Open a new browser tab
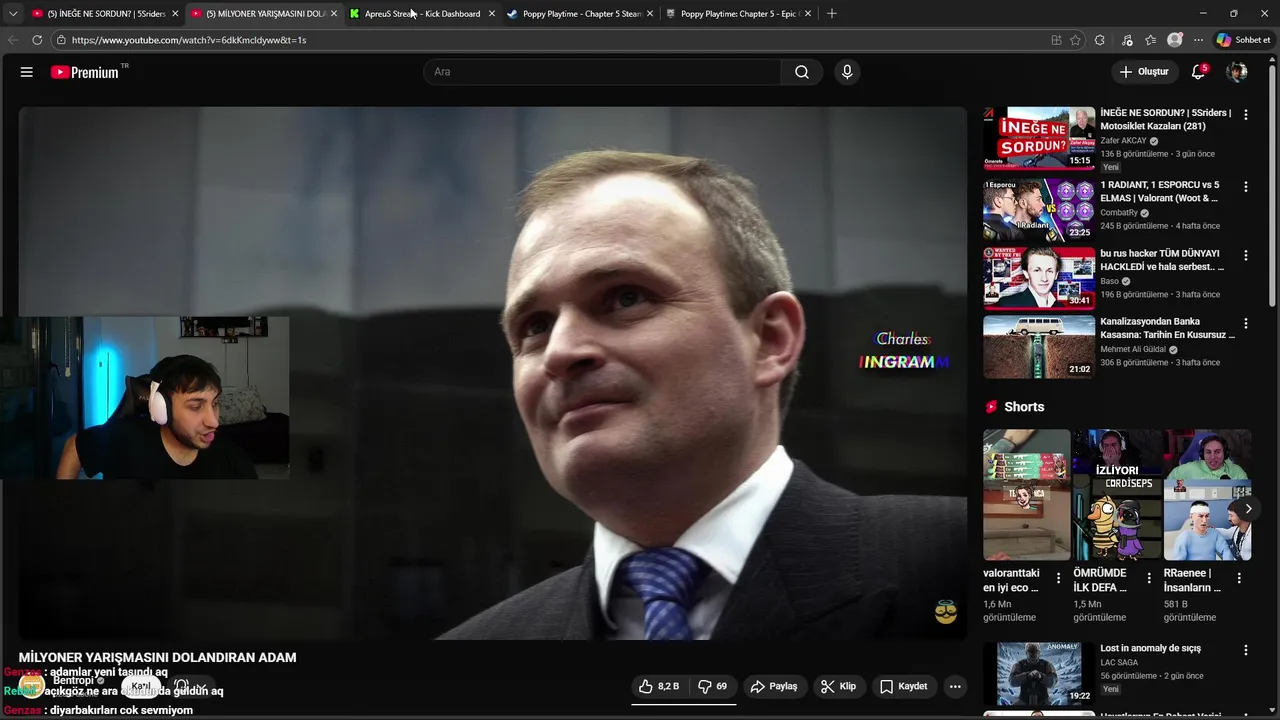The image size is (1280, 720). pyautogui.click(x=831, y=14)
